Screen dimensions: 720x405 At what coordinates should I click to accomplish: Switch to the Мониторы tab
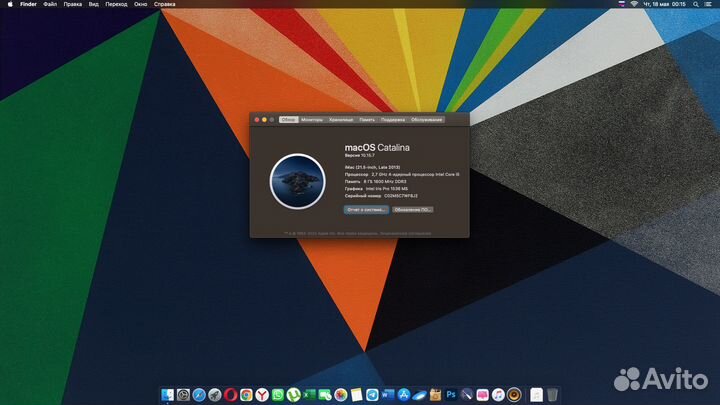[312, 119]
